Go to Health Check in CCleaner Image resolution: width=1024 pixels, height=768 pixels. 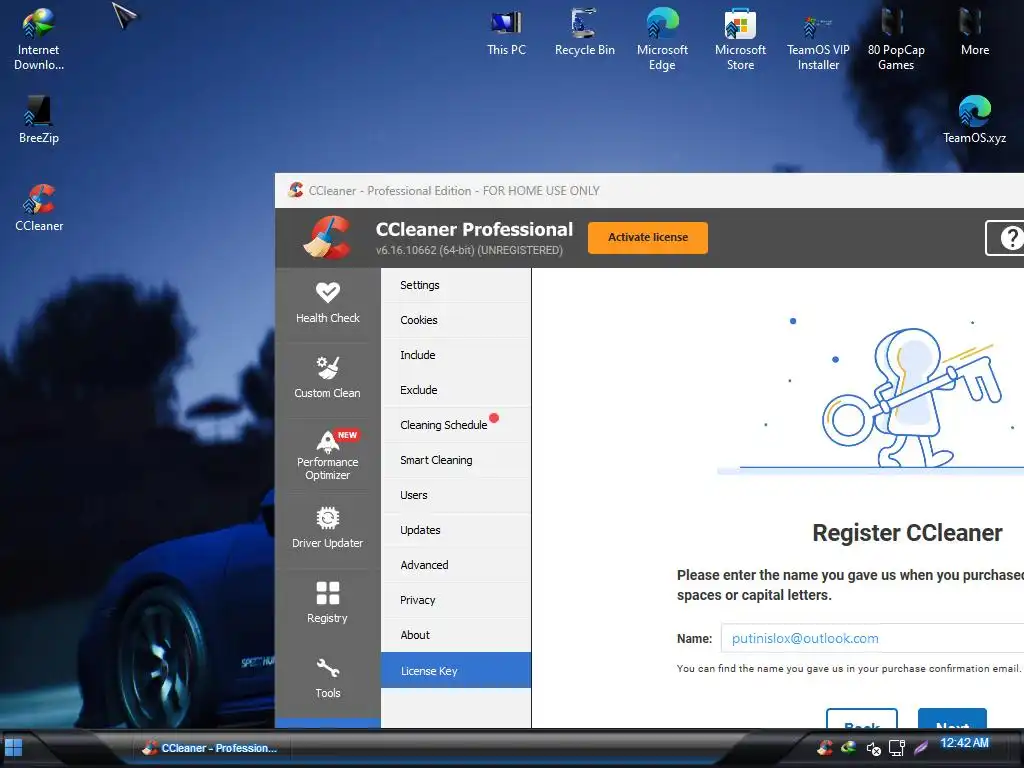coord(327,304)
